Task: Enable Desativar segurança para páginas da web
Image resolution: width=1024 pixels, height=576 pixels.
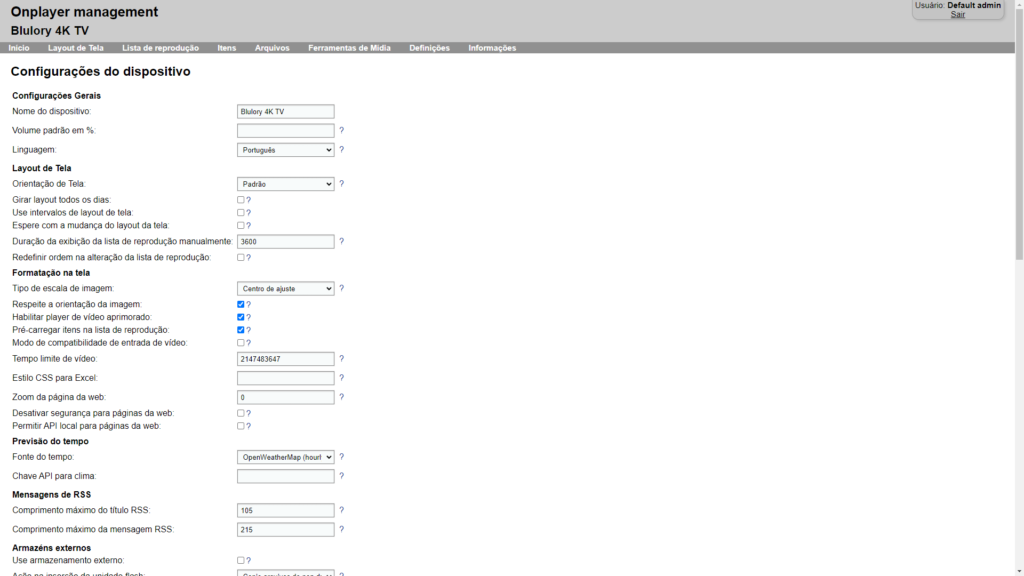Action: click(240, 413)
